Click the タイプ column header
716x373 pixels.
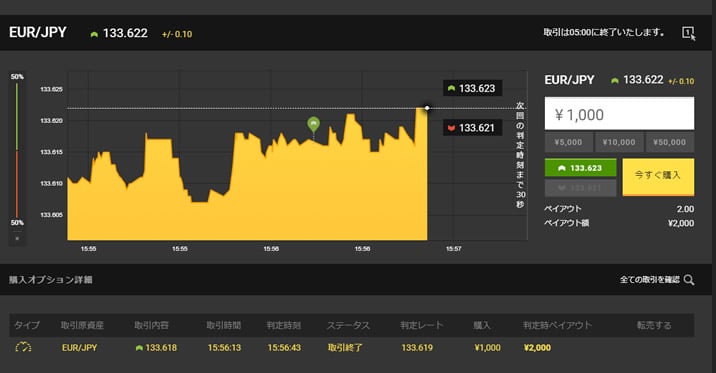point(27,325)
